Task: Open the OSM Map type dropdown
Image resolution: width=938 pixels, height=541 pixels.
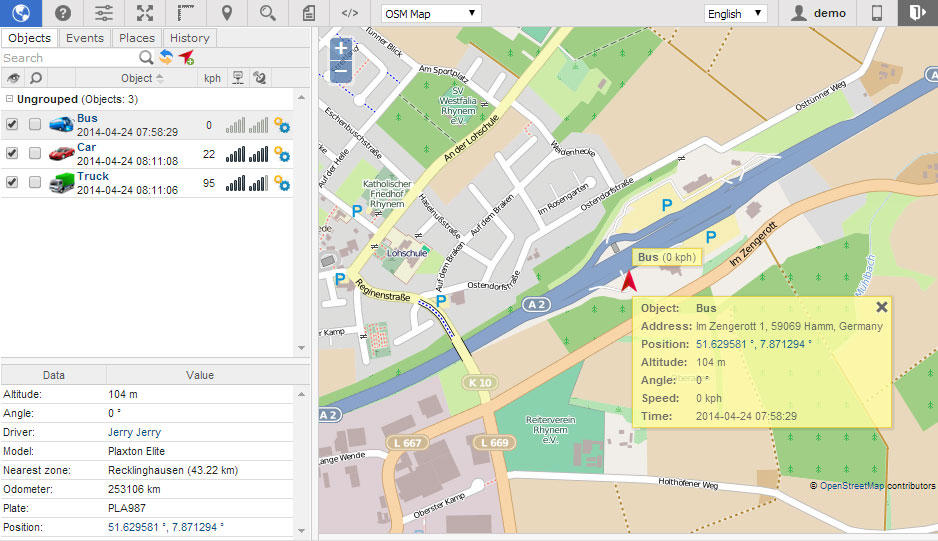Action: [431, 13]
